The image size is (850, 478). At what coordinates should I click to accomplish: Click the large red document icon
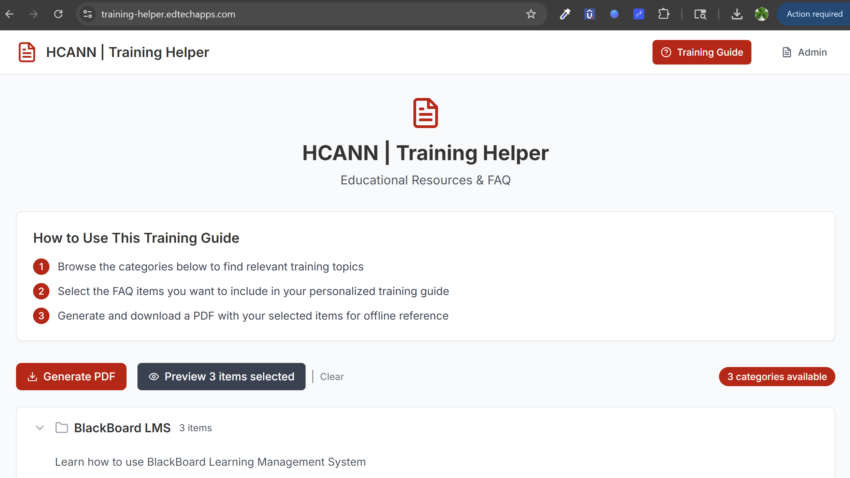[x=426, y=113]
